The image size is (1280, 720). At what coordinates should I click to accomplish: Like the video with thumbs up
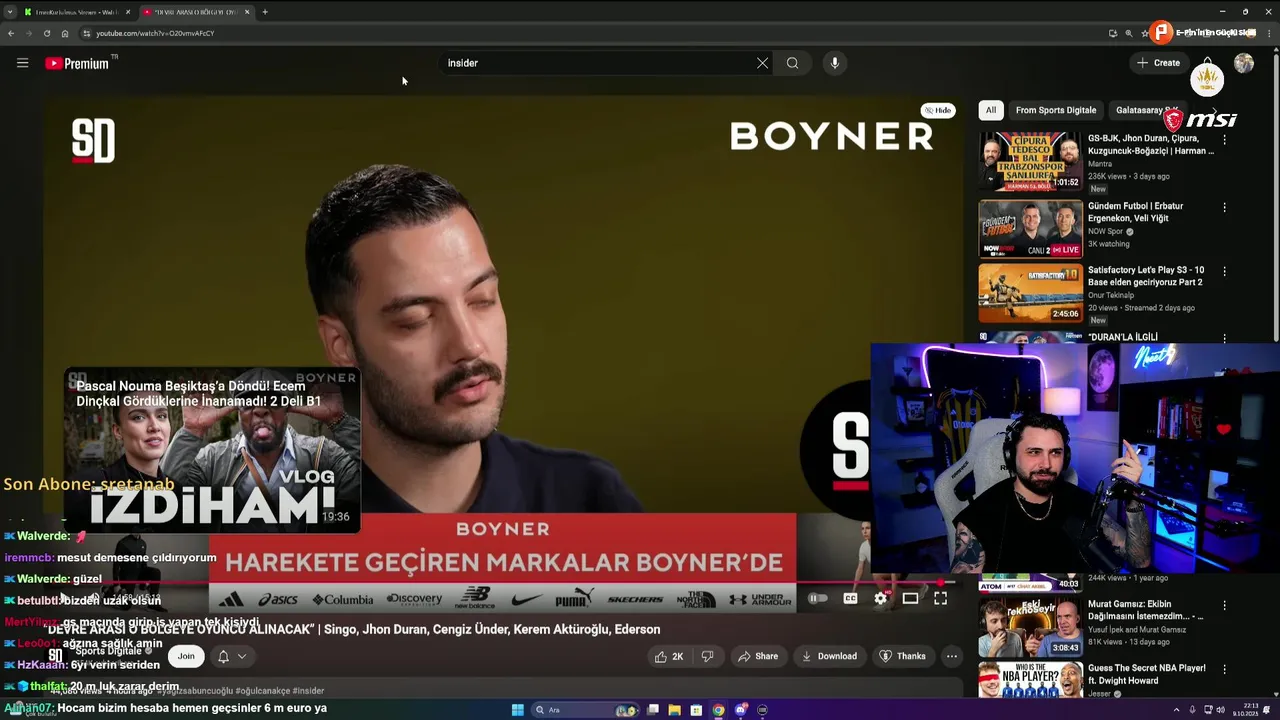point(668,656)
